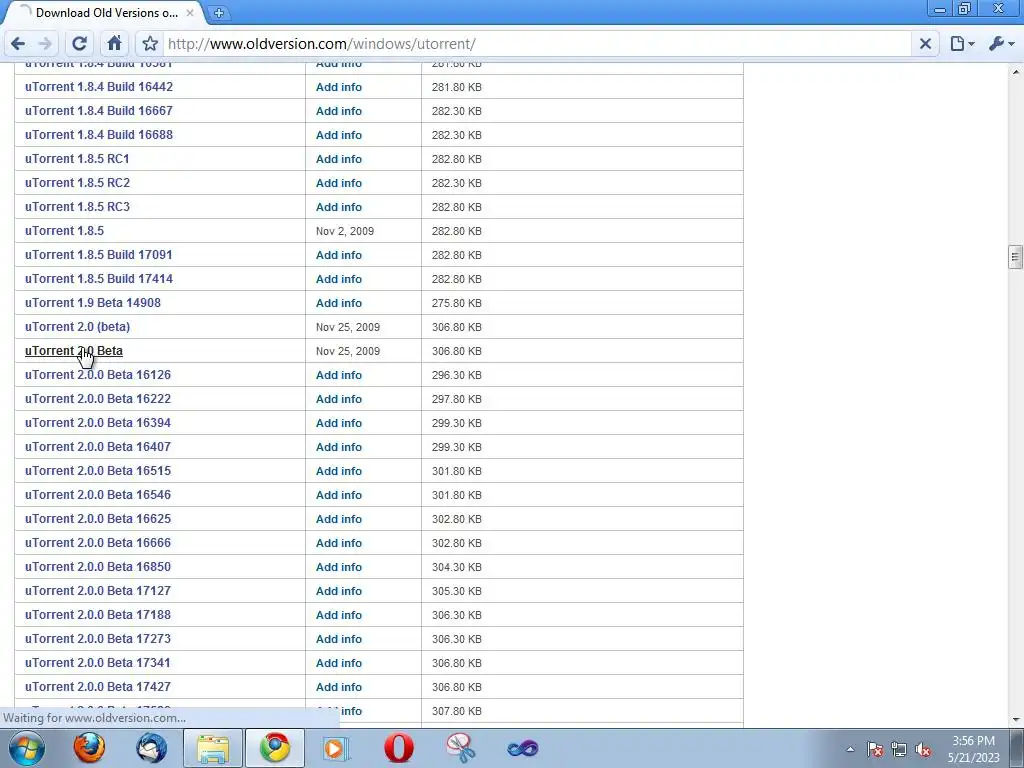
Task: Open uTorrent 2.0.0 Beta 16625 link
Action: click(98, 519)
